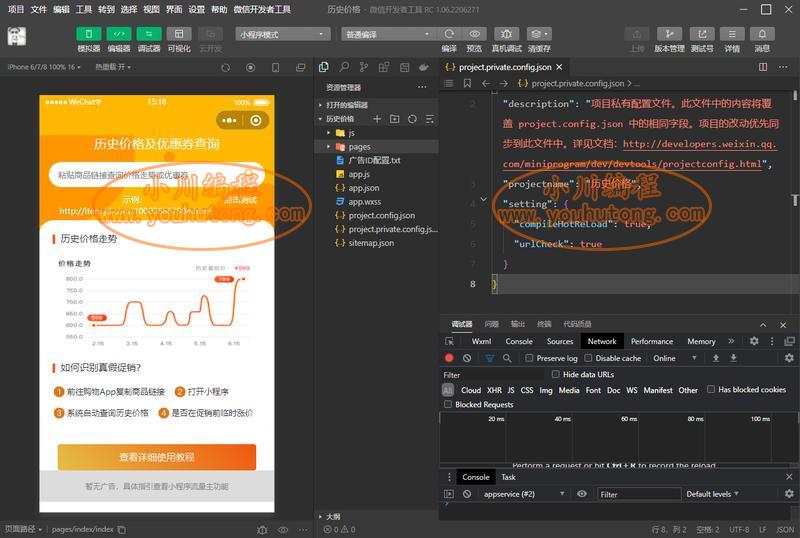Toggle the Blocked Requests checkbox
Image resolution: width=800 pixels, height=538 pixels.
447,404
